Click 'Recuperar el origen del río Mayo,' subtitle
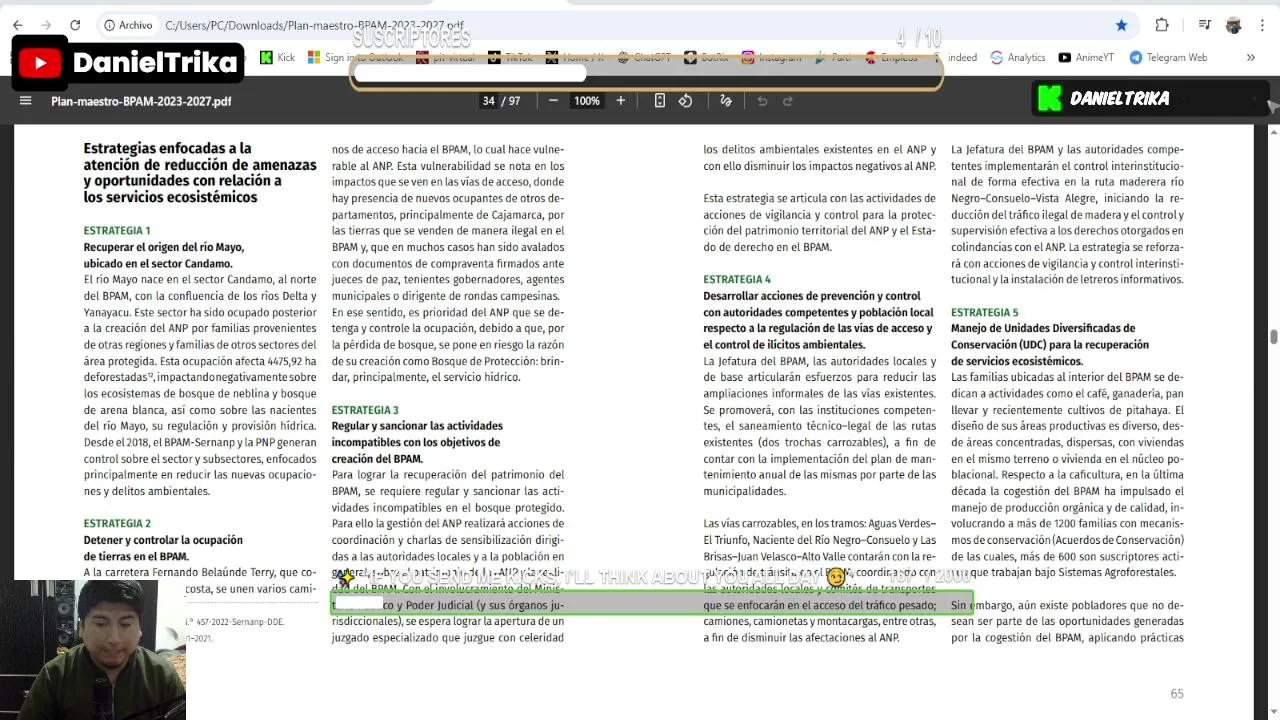The height and width of the screenshot is (720, 1280). coord(164,247)
